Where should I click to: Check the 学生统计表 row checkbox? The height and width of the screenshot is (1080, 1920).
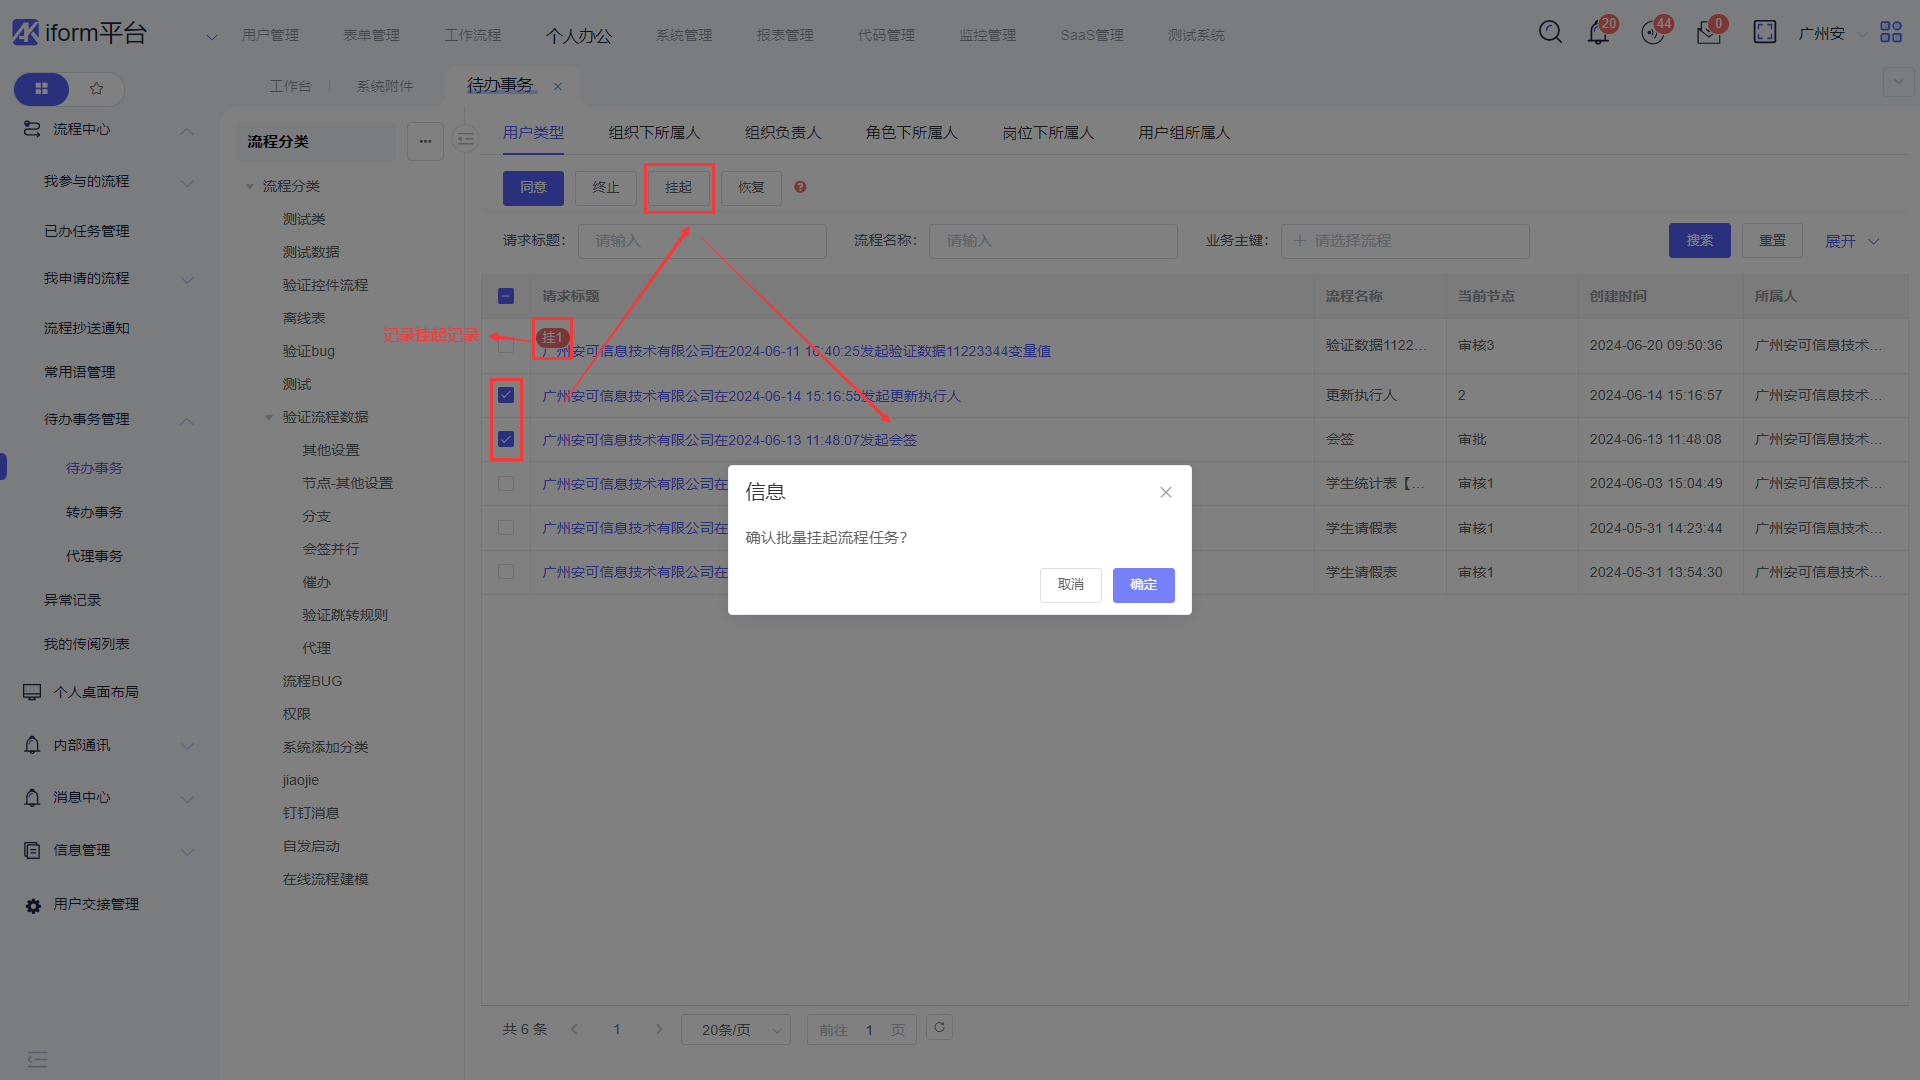coord(506,484)
